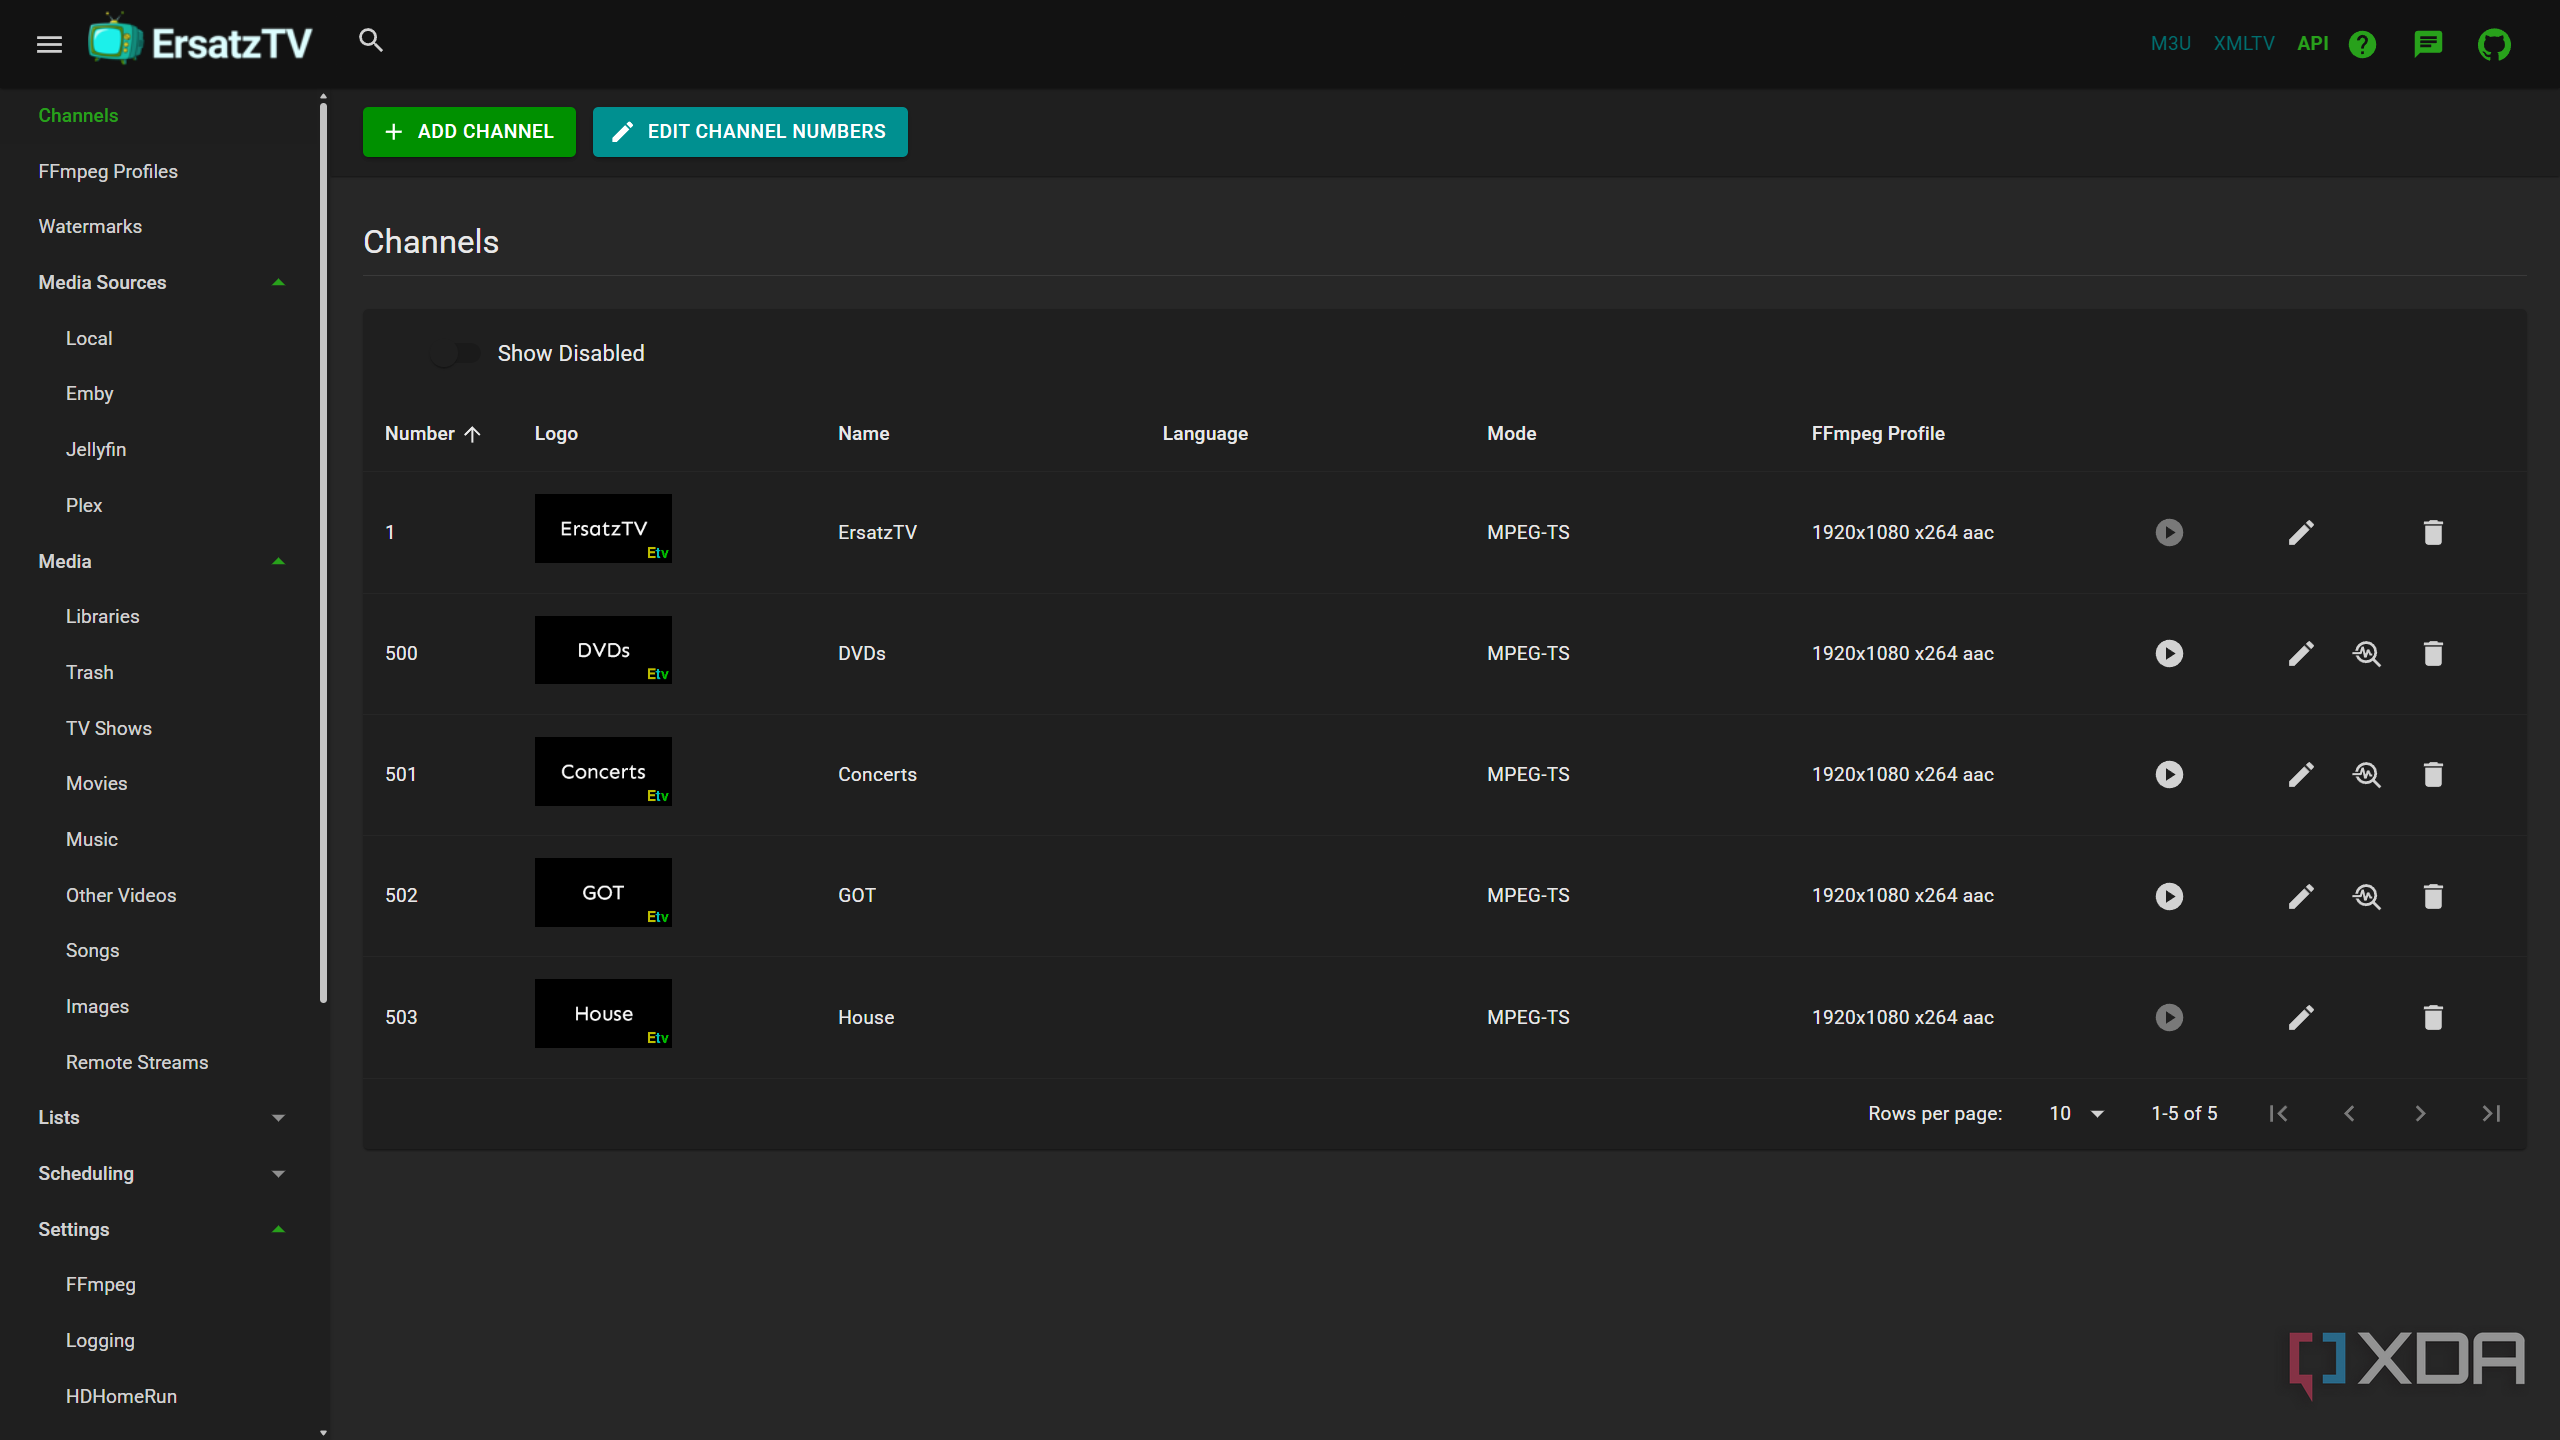
Task: Sort by the Number column
Action: [433, 433]
